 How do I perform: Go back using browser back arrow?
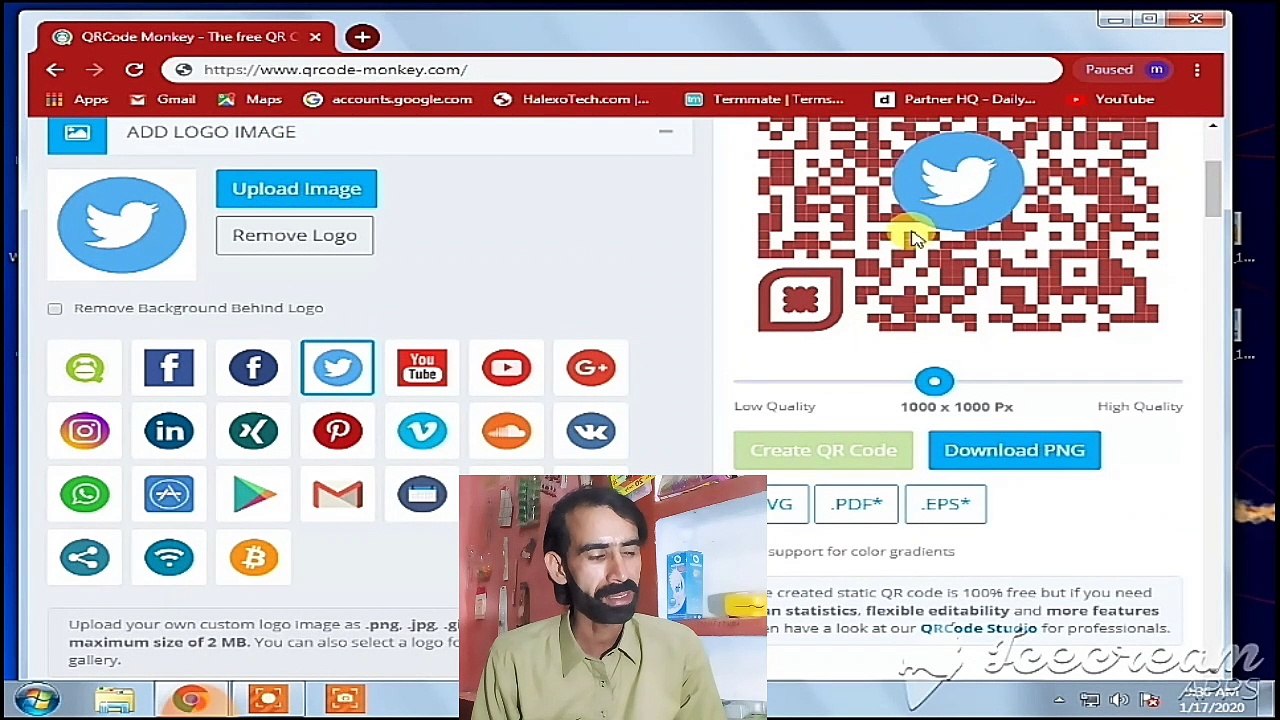point(55,70)
